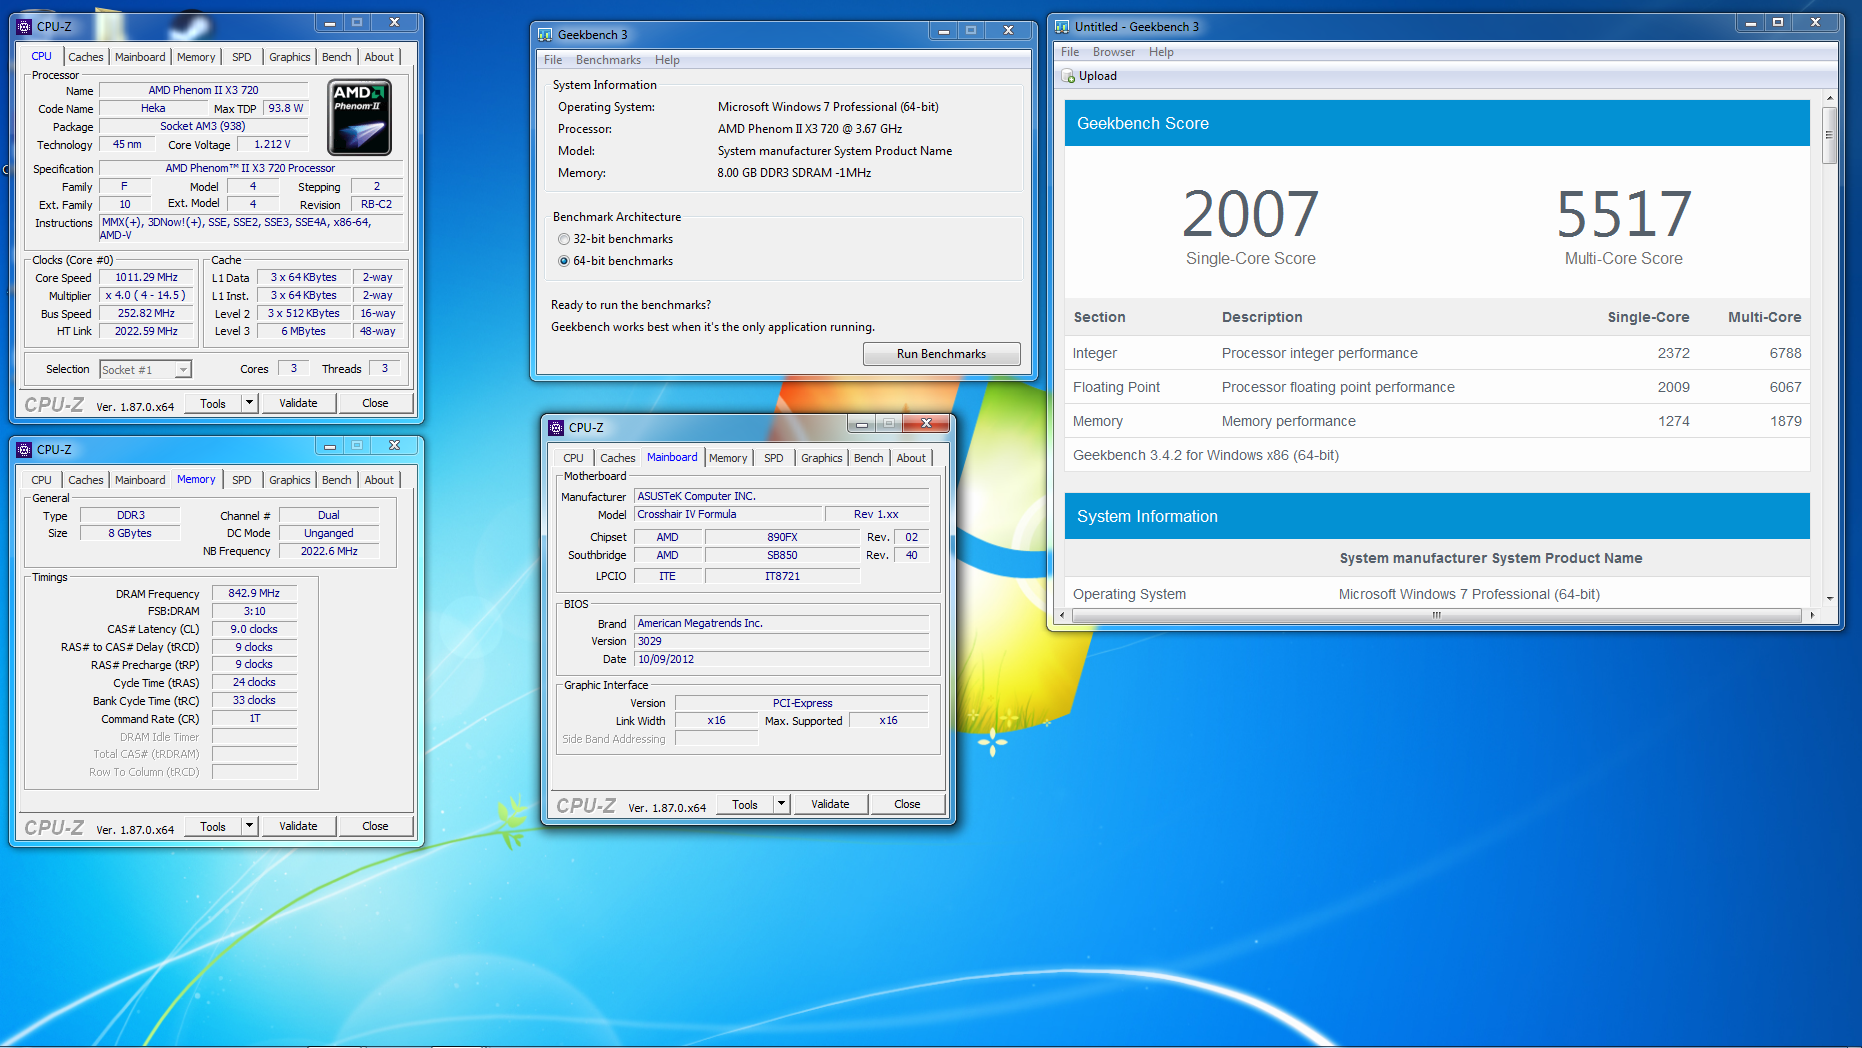This screenshot has width=1862, height=1048.
Task: Open About tab in CPU-Z Mainboard window
Action: click(x=911, y=458)
